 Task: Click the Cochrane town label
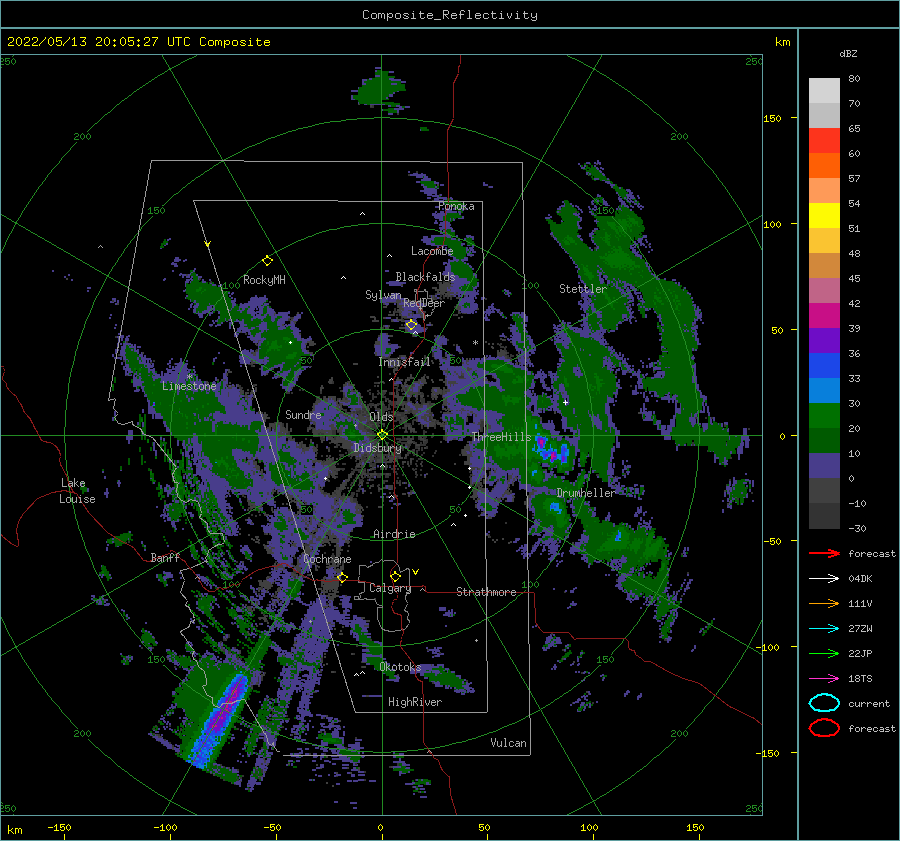(x=327, y=559)
